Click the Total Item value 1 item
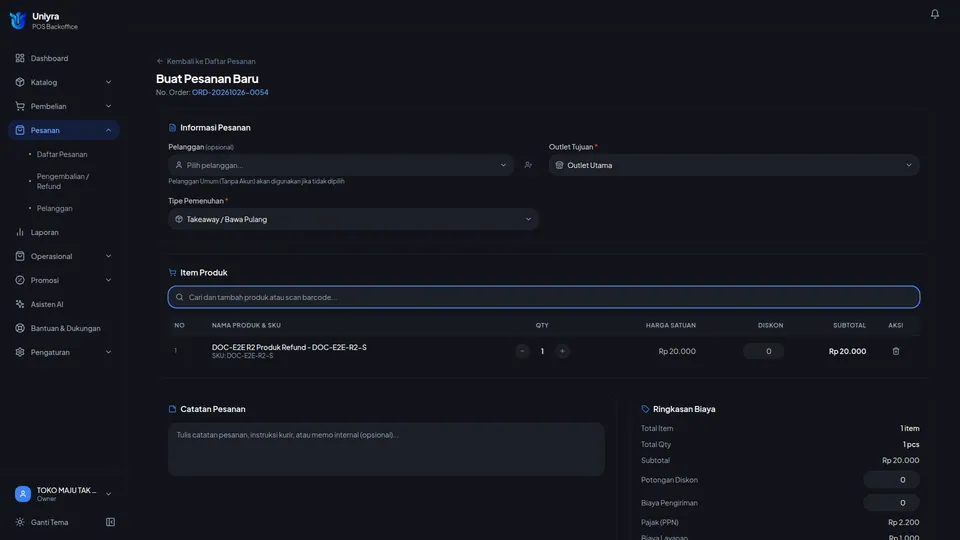This screenshot has height=540, width=960. pos(909,429)
